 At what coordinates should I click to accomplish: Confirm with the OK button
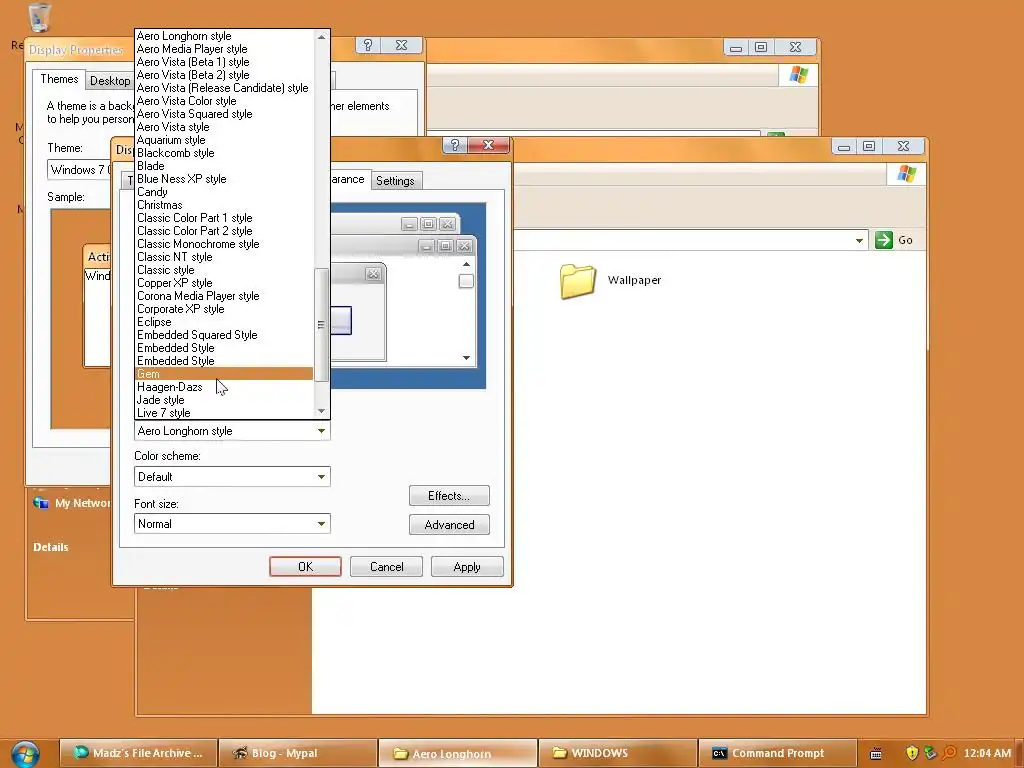click(305, 567)
